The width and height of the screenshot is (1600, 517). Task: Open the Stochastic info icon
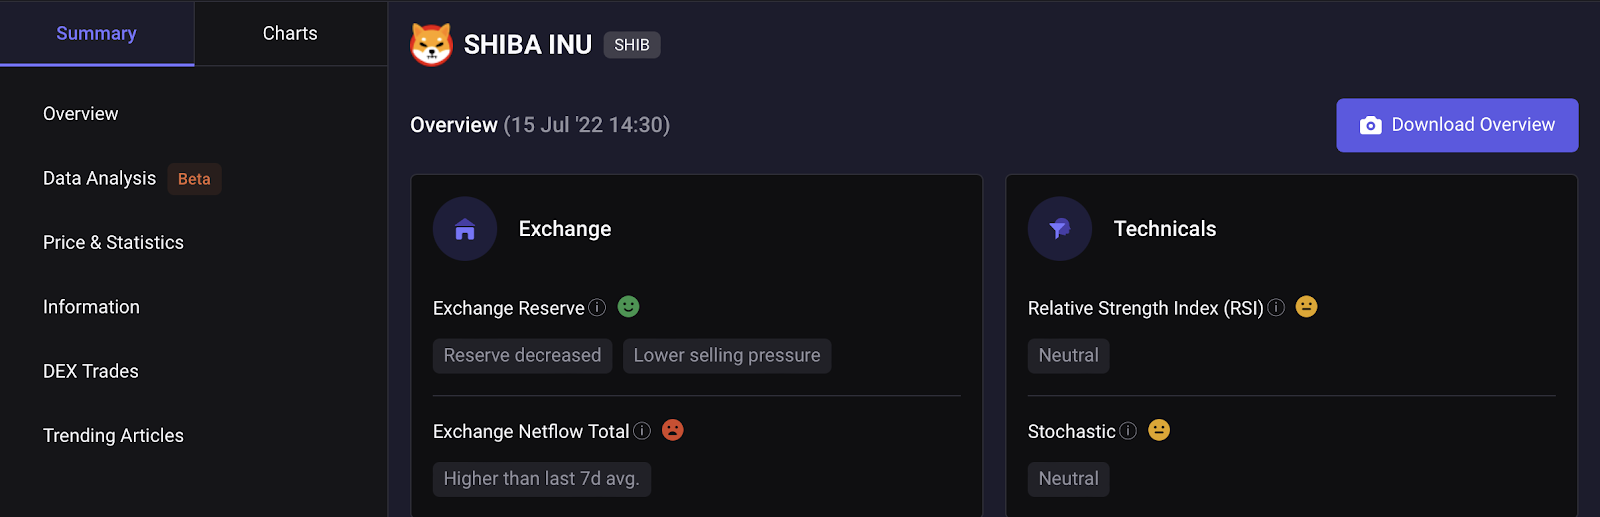(x=1128, y=431)
